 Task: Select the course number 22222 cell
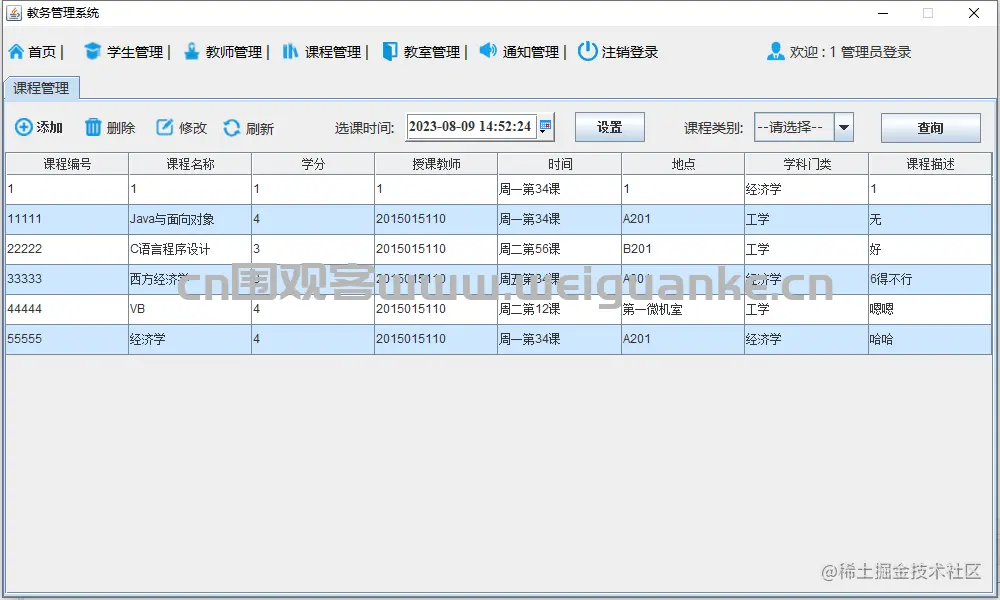[67, 249]
